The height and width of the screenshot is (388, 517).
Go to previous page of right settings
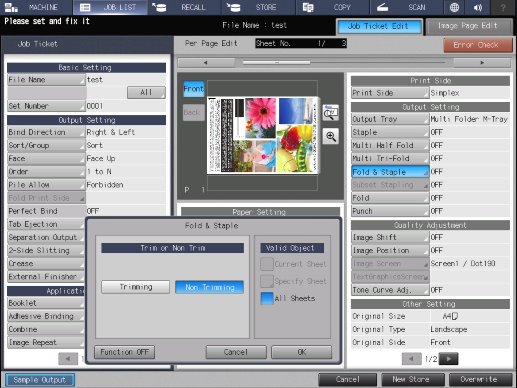coord(412,359)
